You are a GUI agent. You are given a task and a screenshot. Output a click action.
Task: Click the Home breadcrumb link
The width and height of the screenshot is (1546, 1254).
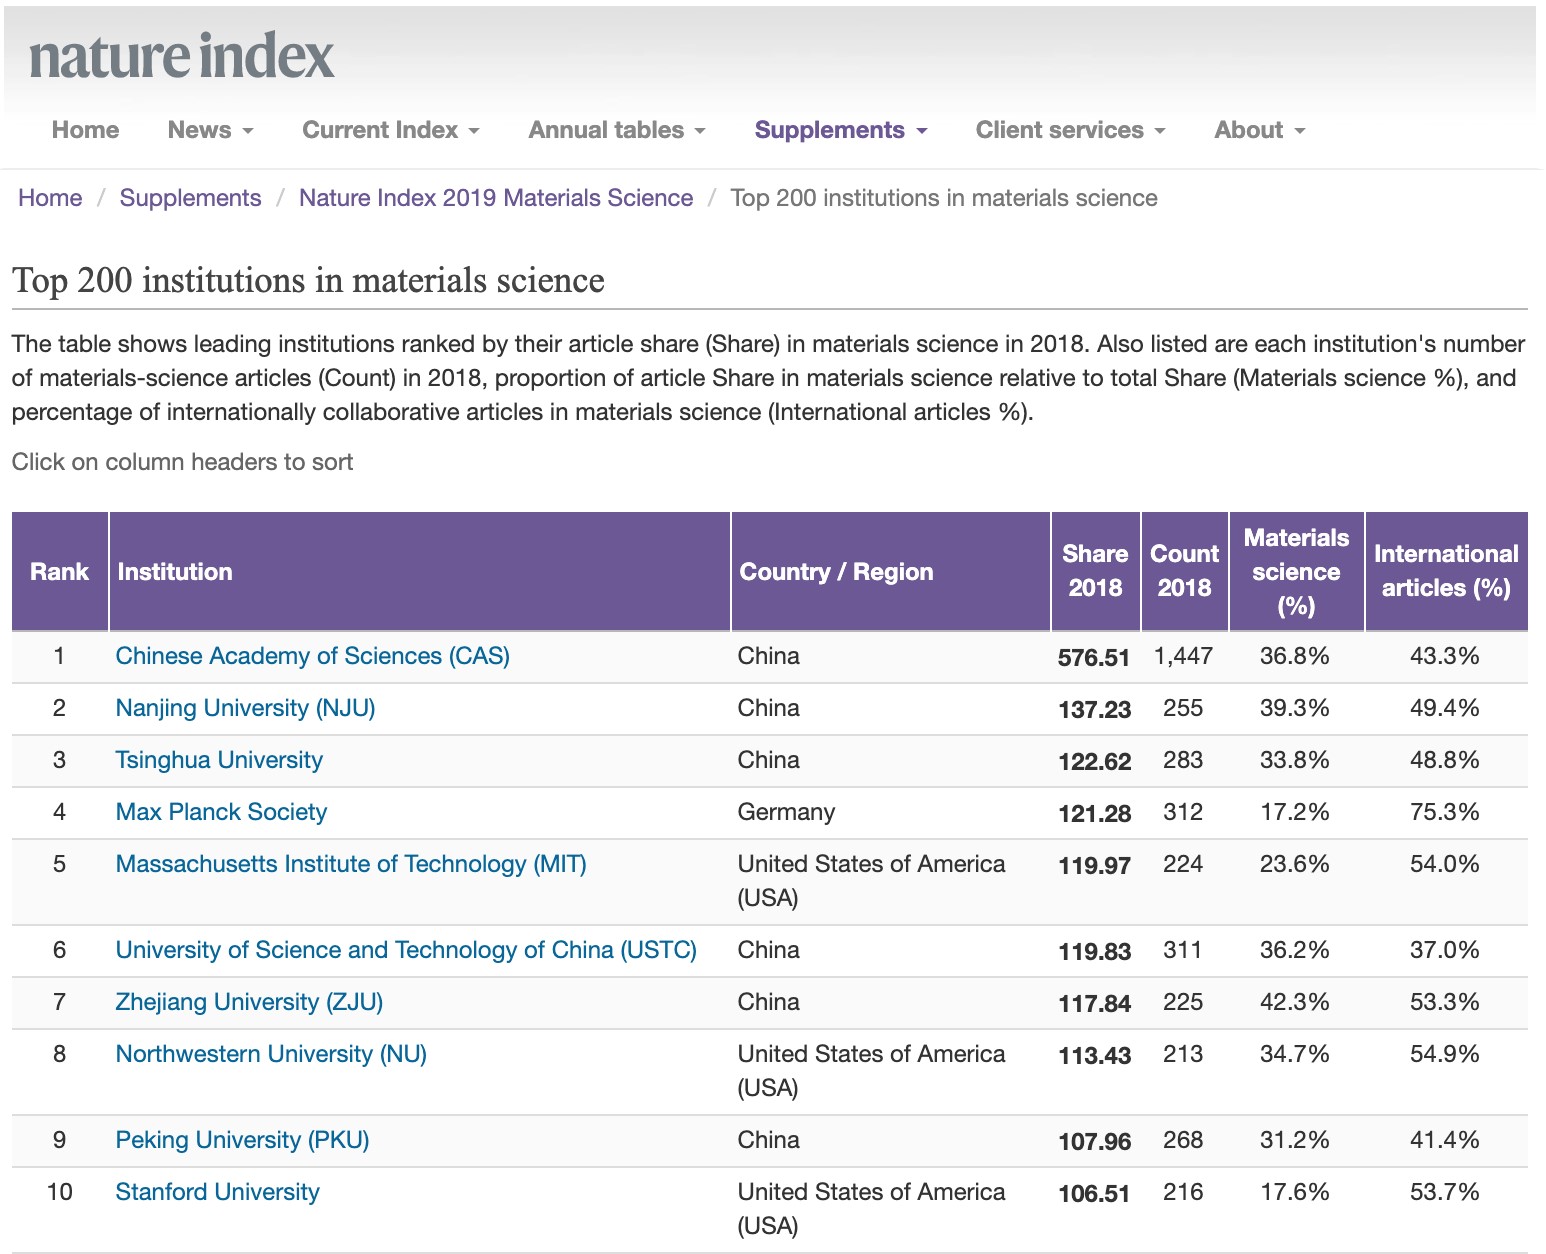50,198
